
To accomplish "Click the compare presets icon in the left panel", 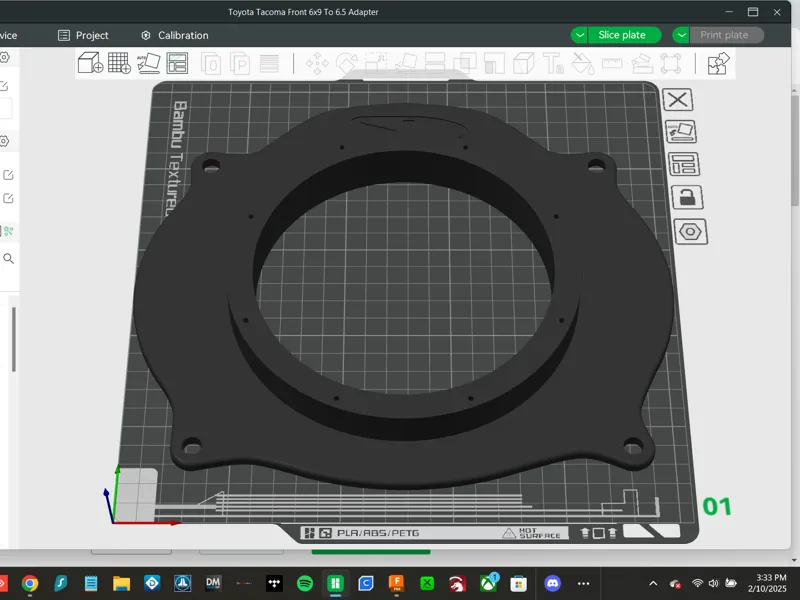I will [x=8, y=231].
